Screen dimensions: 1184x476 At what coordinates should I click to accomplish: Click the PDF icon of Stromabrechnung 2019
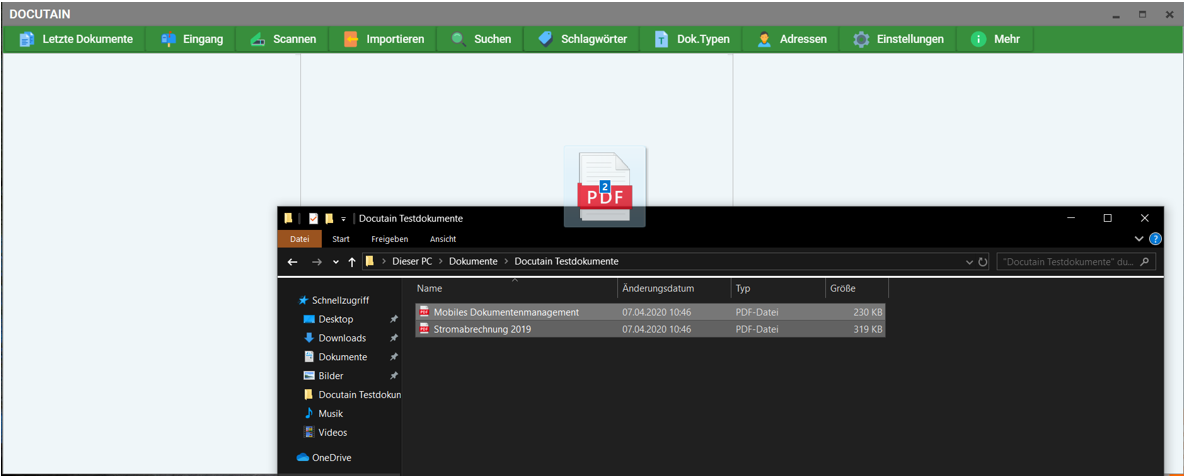tap(424, 329)
